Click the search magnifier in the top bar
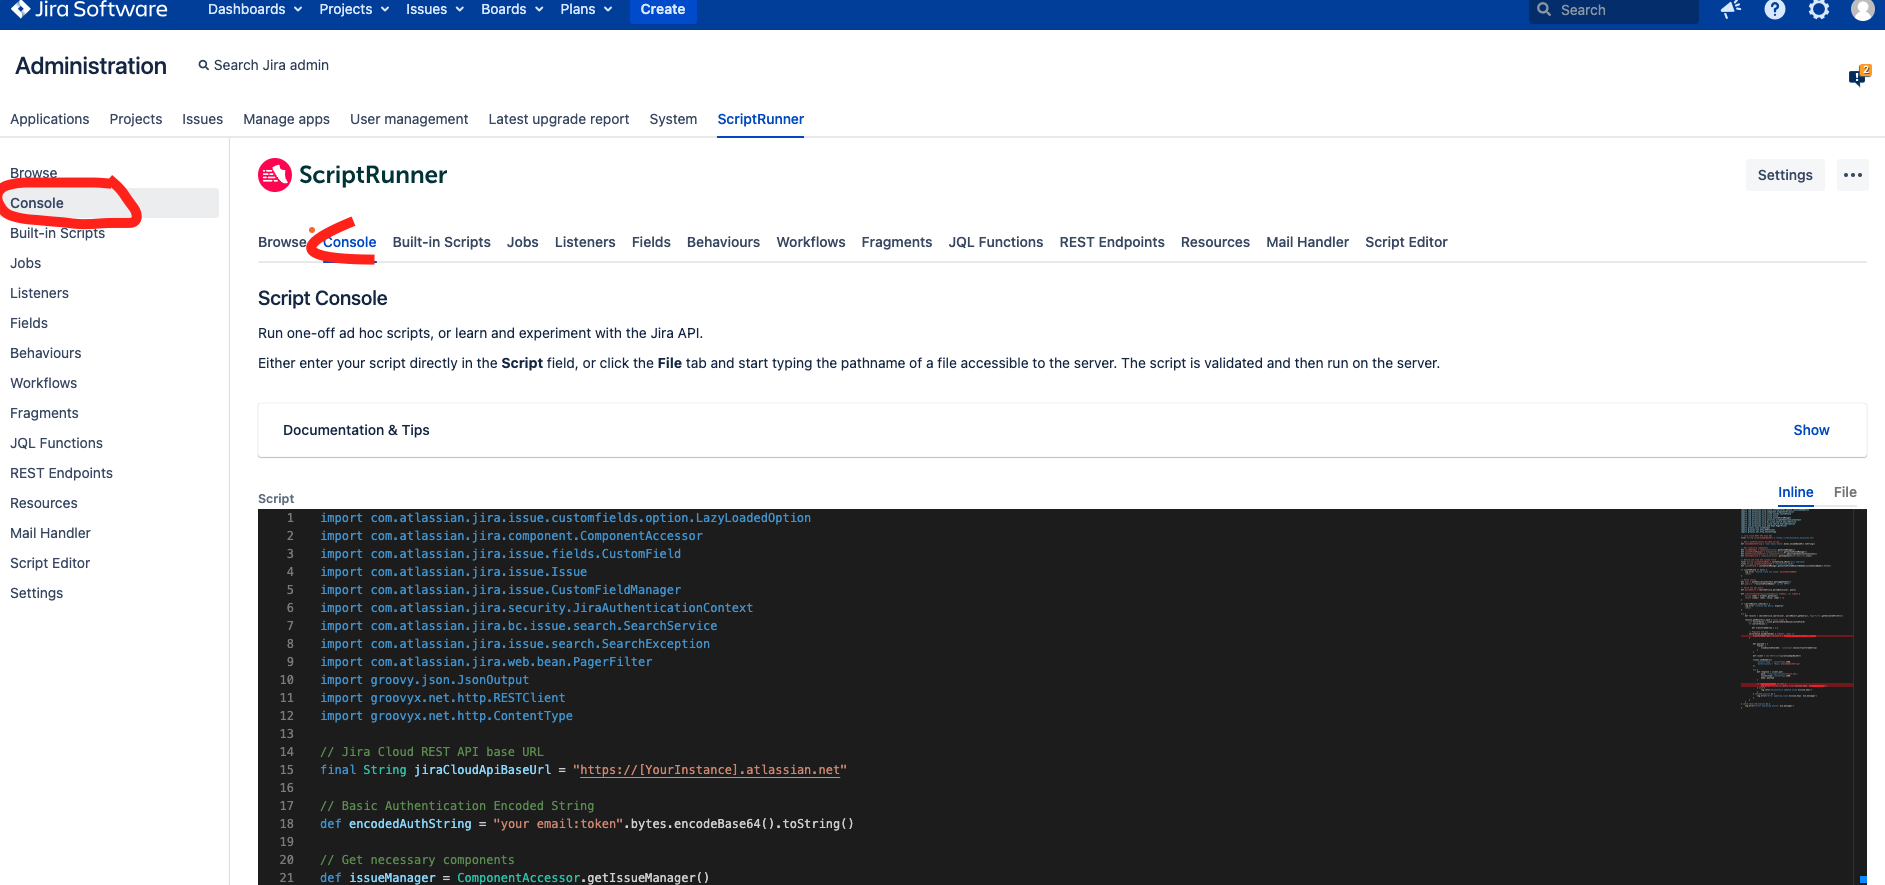 [1544, 10]
